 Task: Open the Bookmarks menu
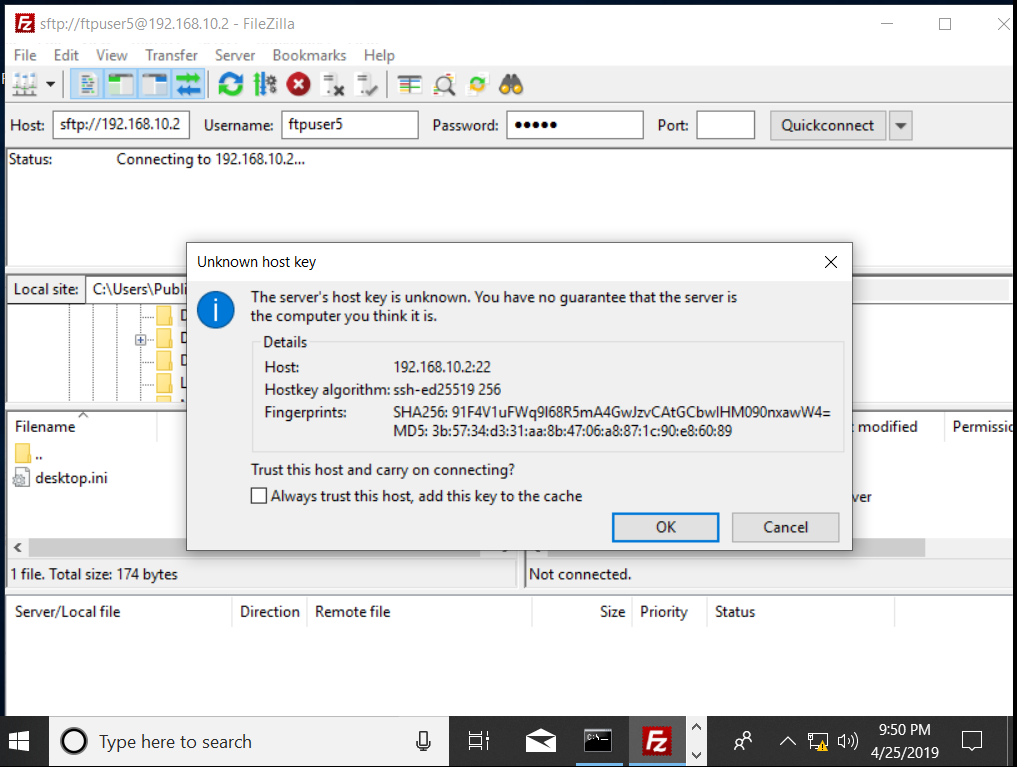[x=309, y=55]
